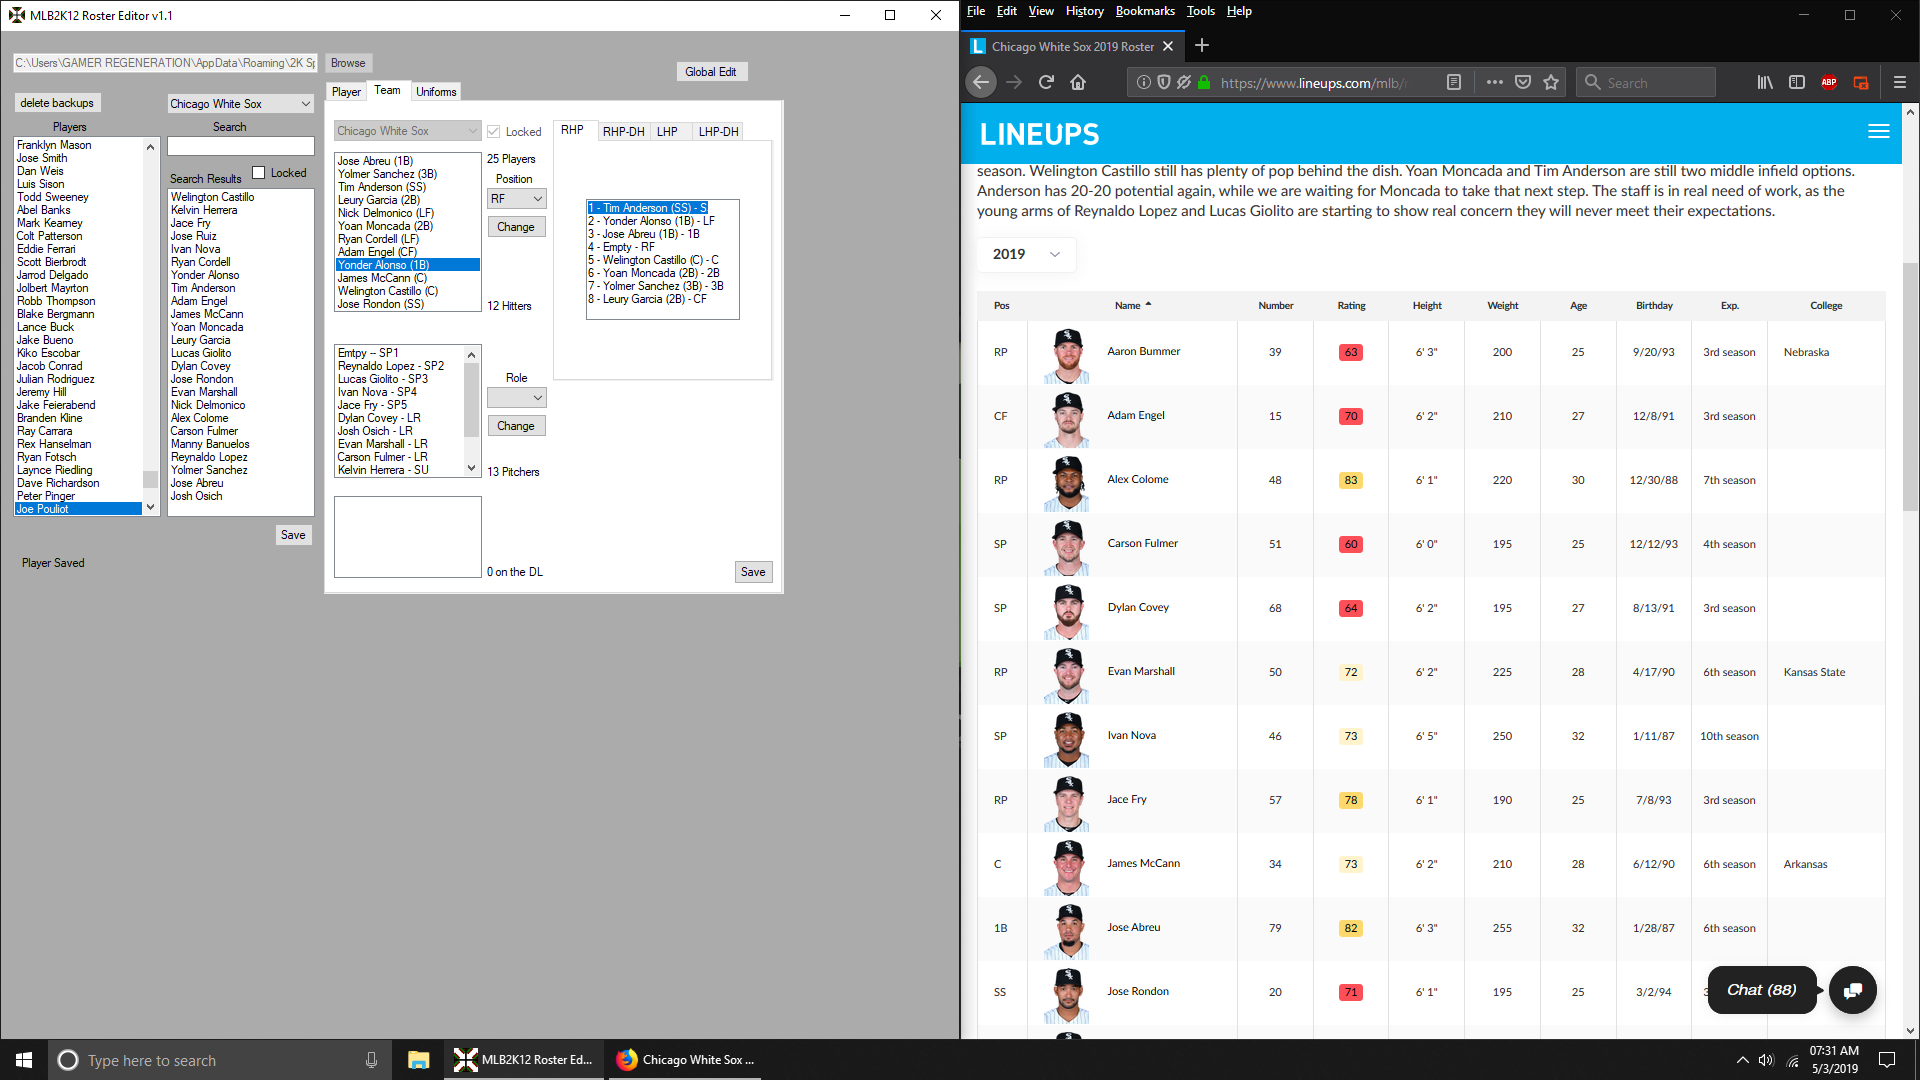This screenshot has height=1080, width=1920.
Task: Click the Players list scrollbar down arrow
Action: pos(151,507)
